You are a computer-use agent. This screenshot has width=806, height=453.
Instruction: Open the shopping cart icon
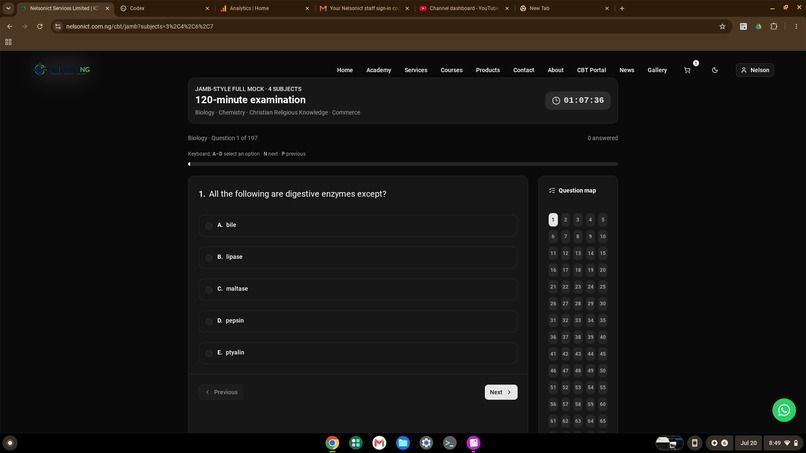(x=687, y=70)
